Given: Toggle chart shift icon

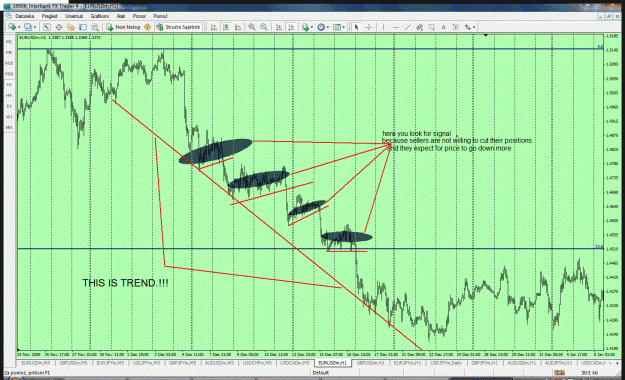Looking at the screenshot, I should click(291, 27).
